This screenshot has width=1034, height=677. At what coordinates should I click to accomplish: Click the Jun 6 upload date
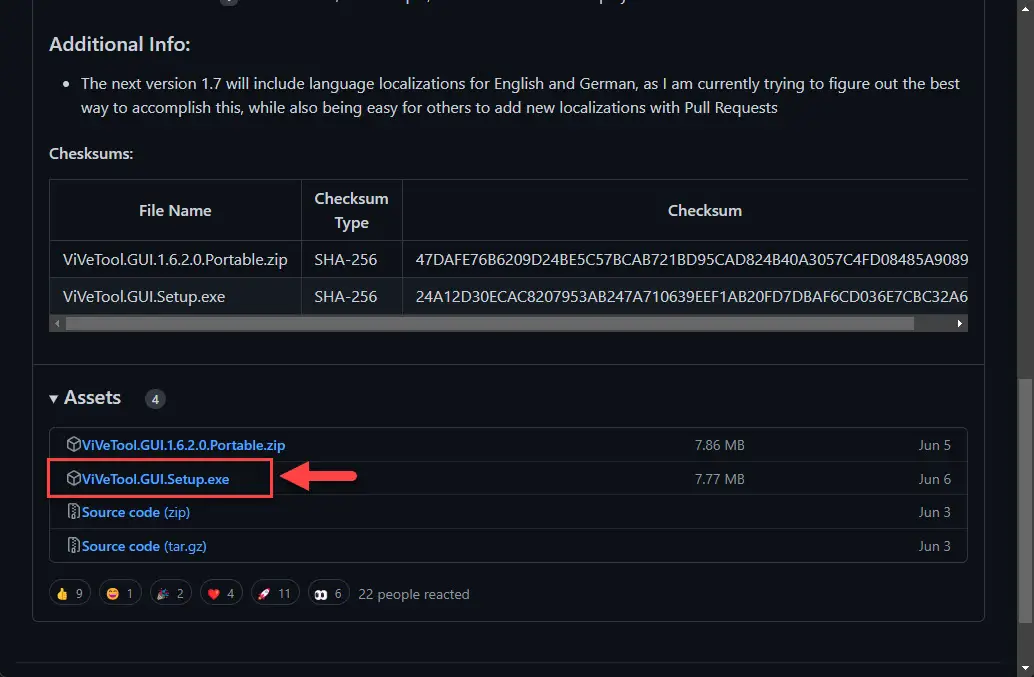tap(935, 479)
